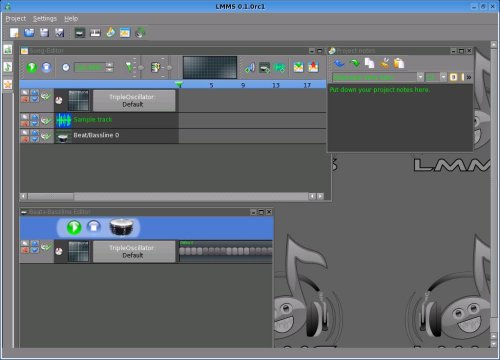Select the scissors cut icon in Project notes
The width and height of the screenshot is (500, 360).
click(384, 63)
